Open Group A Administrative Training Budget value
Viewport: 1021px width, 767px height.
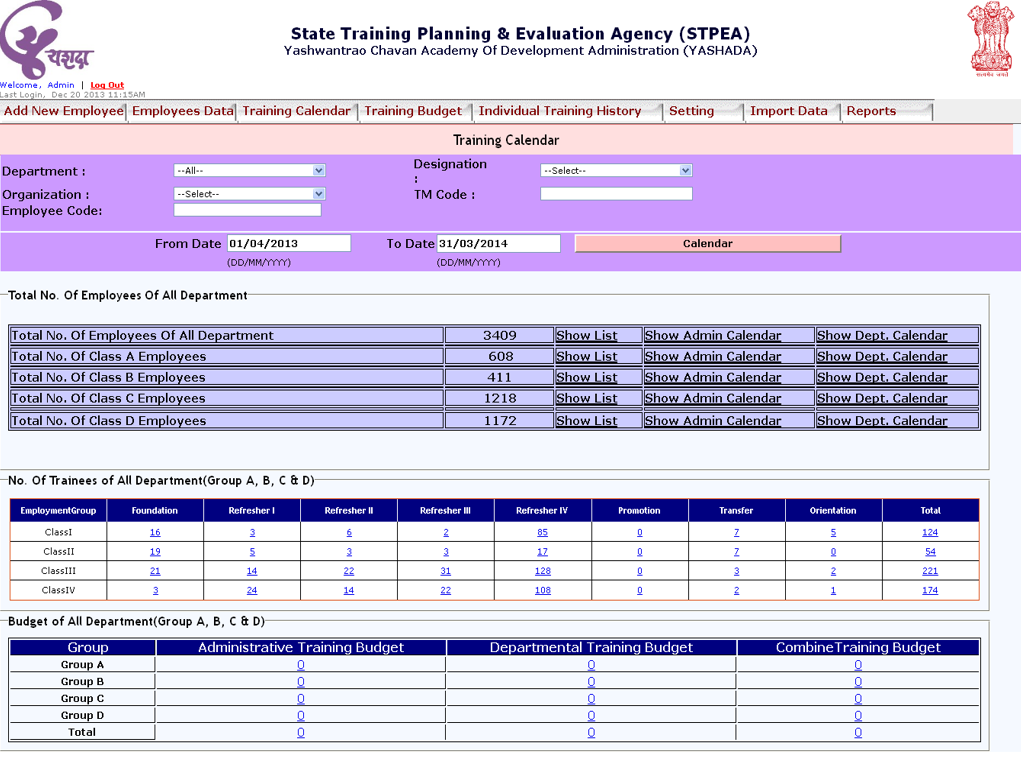tap(300, 665)
